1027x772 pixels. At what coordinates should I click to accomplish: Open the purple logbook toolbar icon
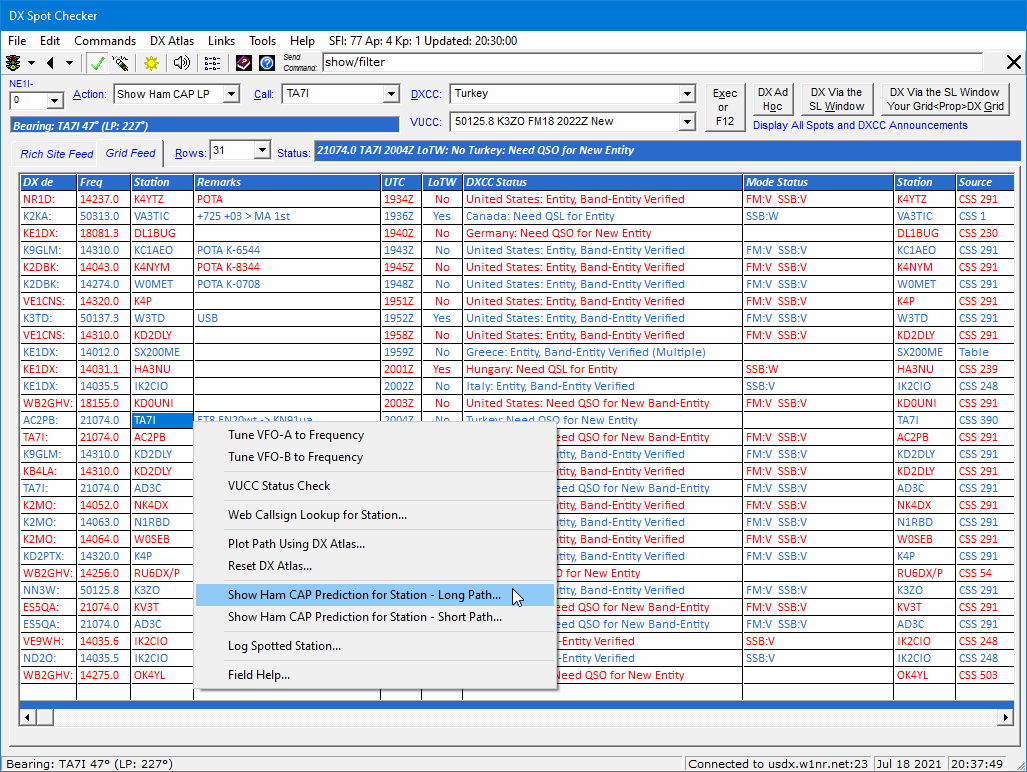click(x=243, y=62)
